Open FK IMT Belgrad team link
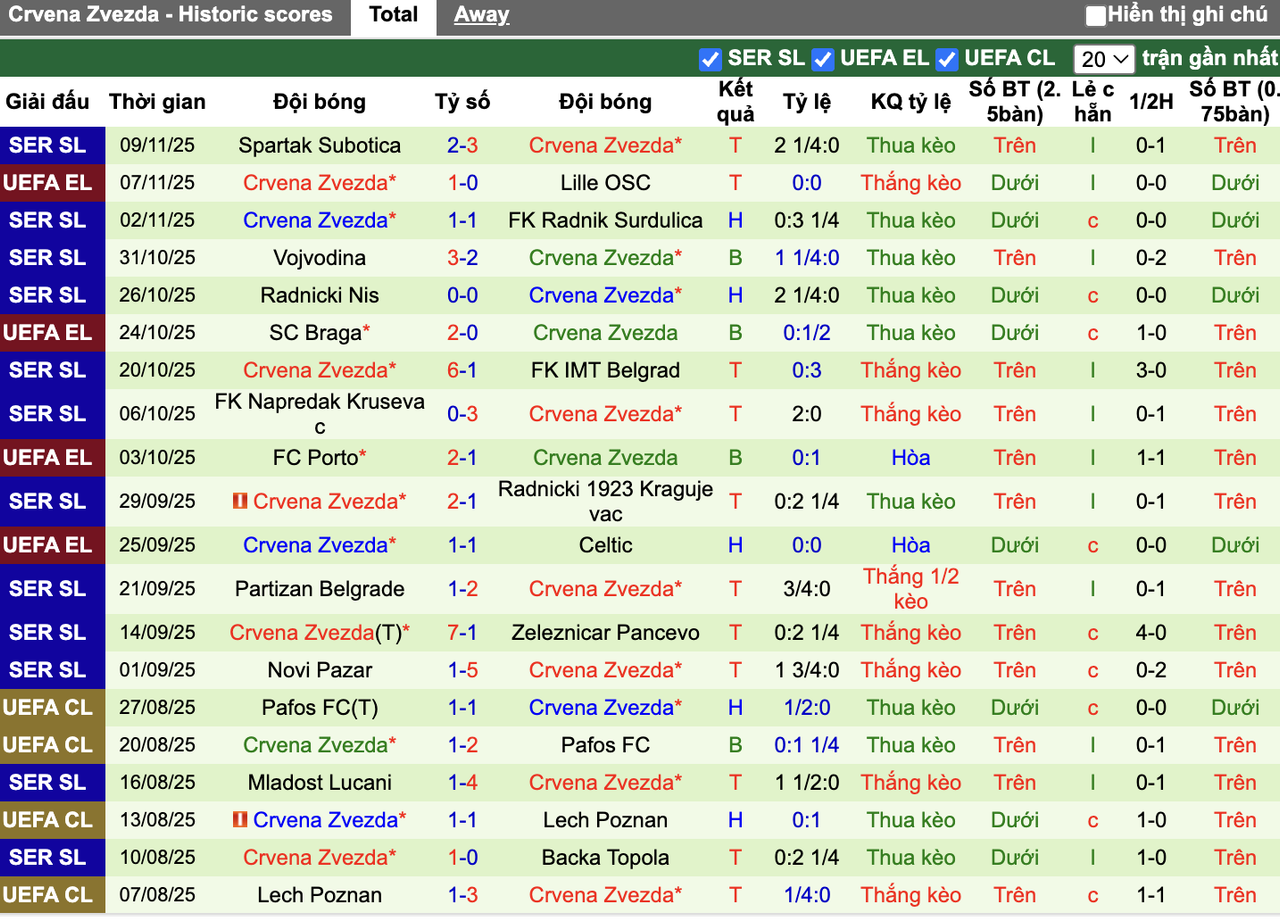This screenshot has height=921, width=1280. tap(605, 370)
